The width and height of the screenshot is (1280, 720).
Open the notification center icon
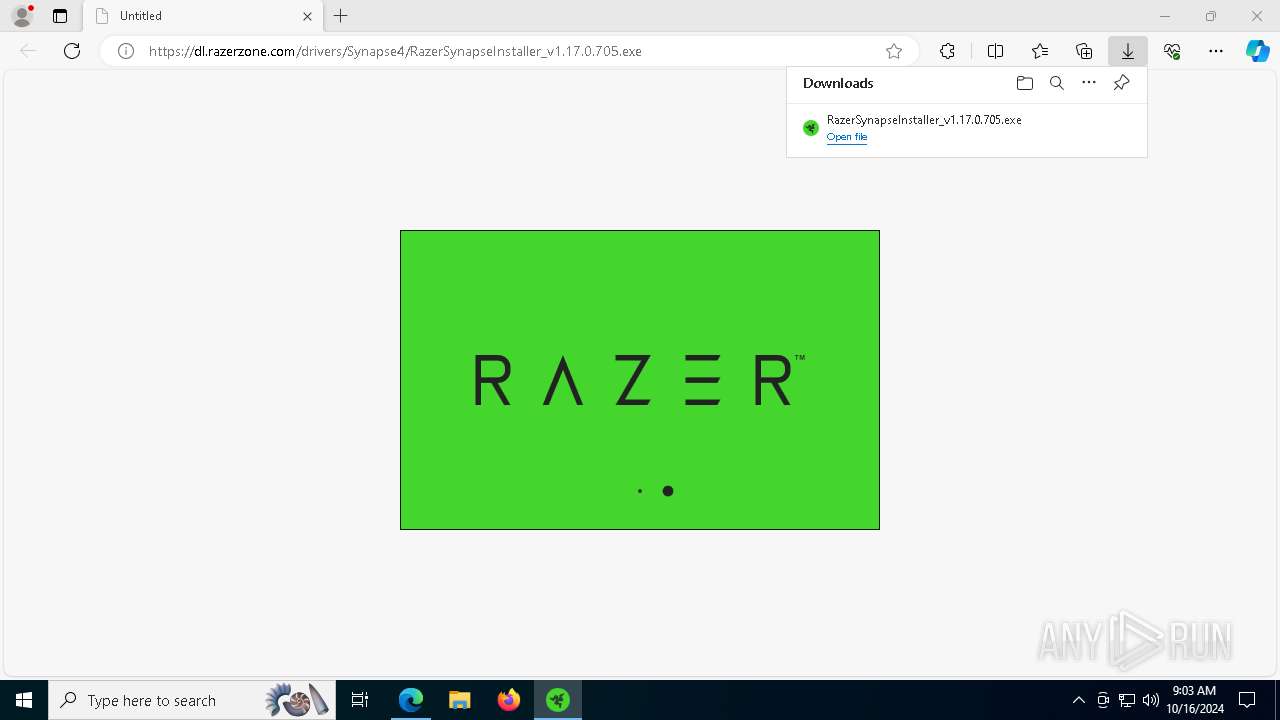[1247, 700]
